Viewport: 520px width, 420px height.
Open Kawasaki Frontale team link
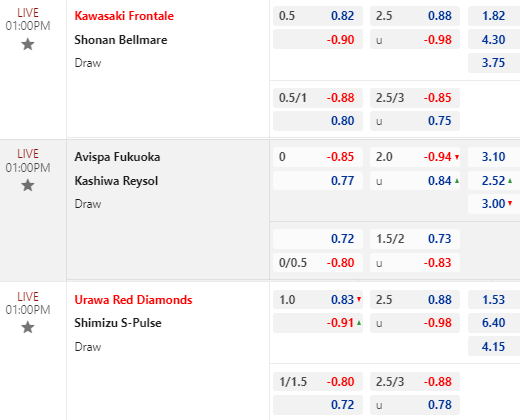click(x=124, y=16)
